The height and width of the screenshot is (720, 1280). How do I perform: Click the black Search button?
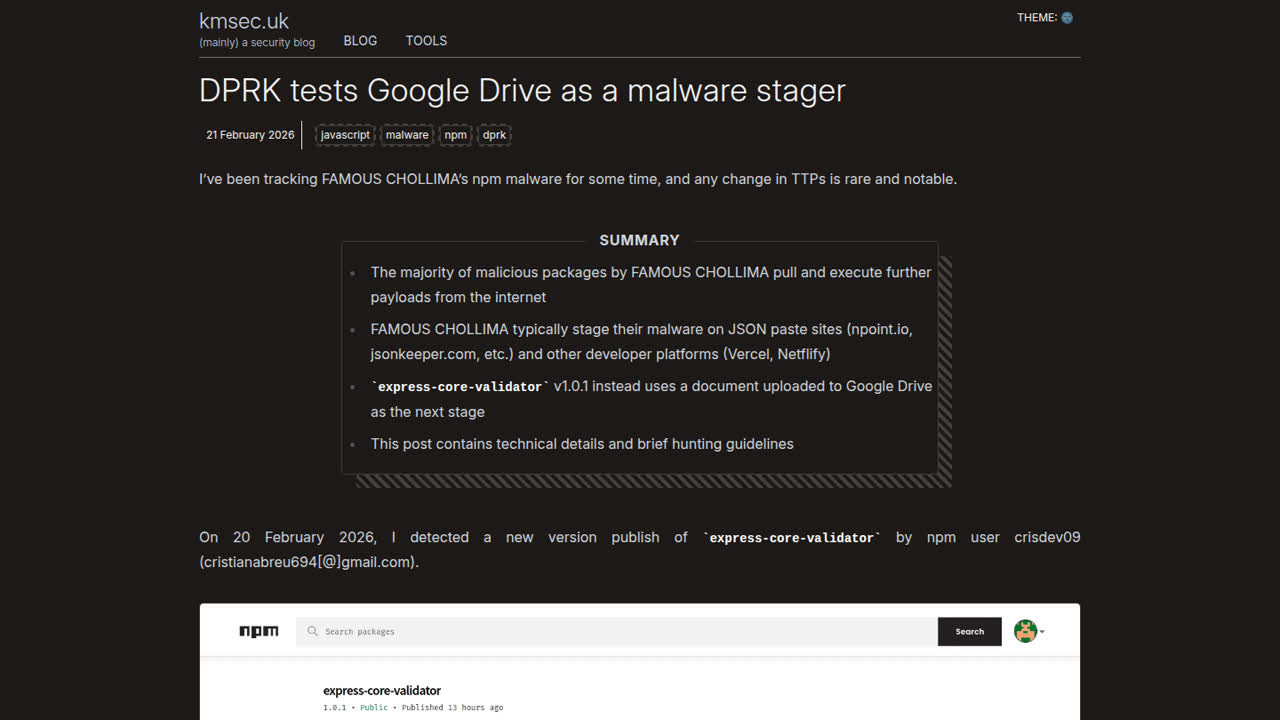[x=970, y=631]
